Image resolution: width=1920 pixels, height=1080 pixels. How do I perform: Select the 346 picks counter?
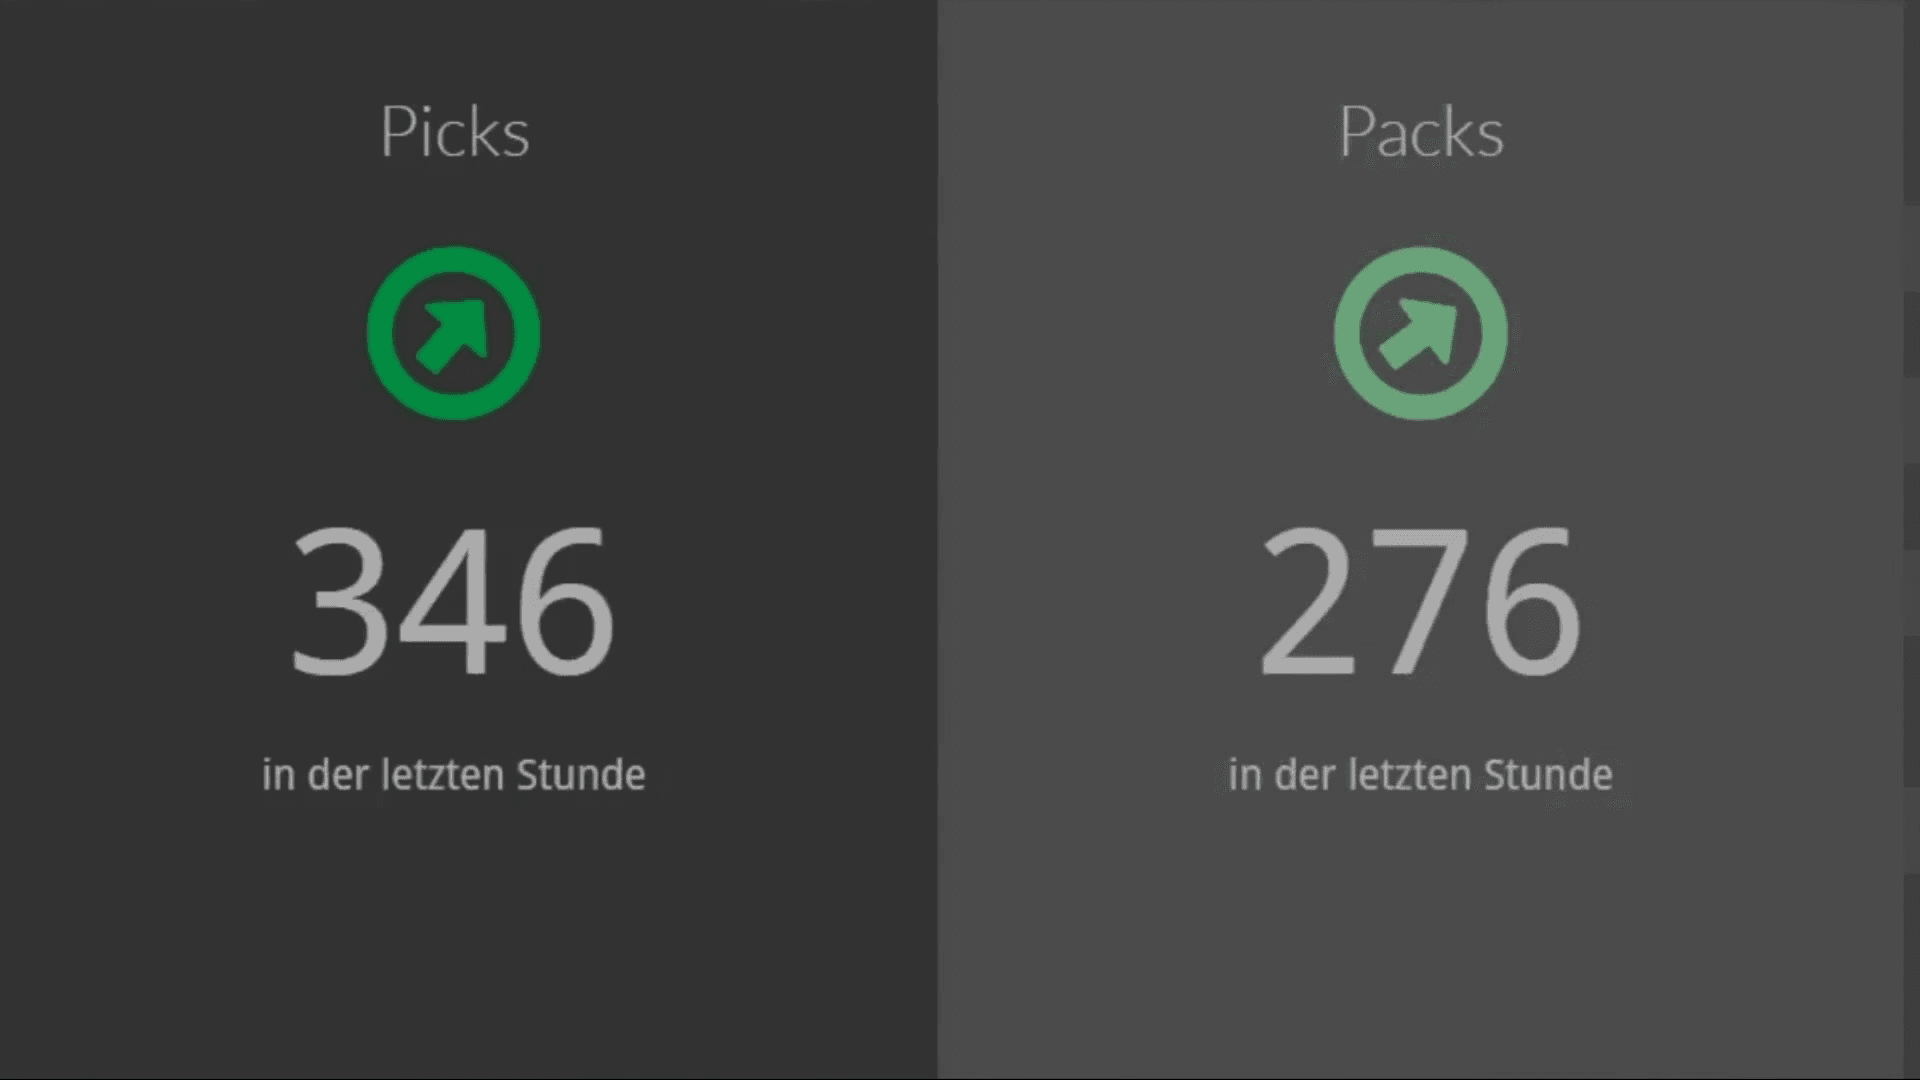(453, 601)
